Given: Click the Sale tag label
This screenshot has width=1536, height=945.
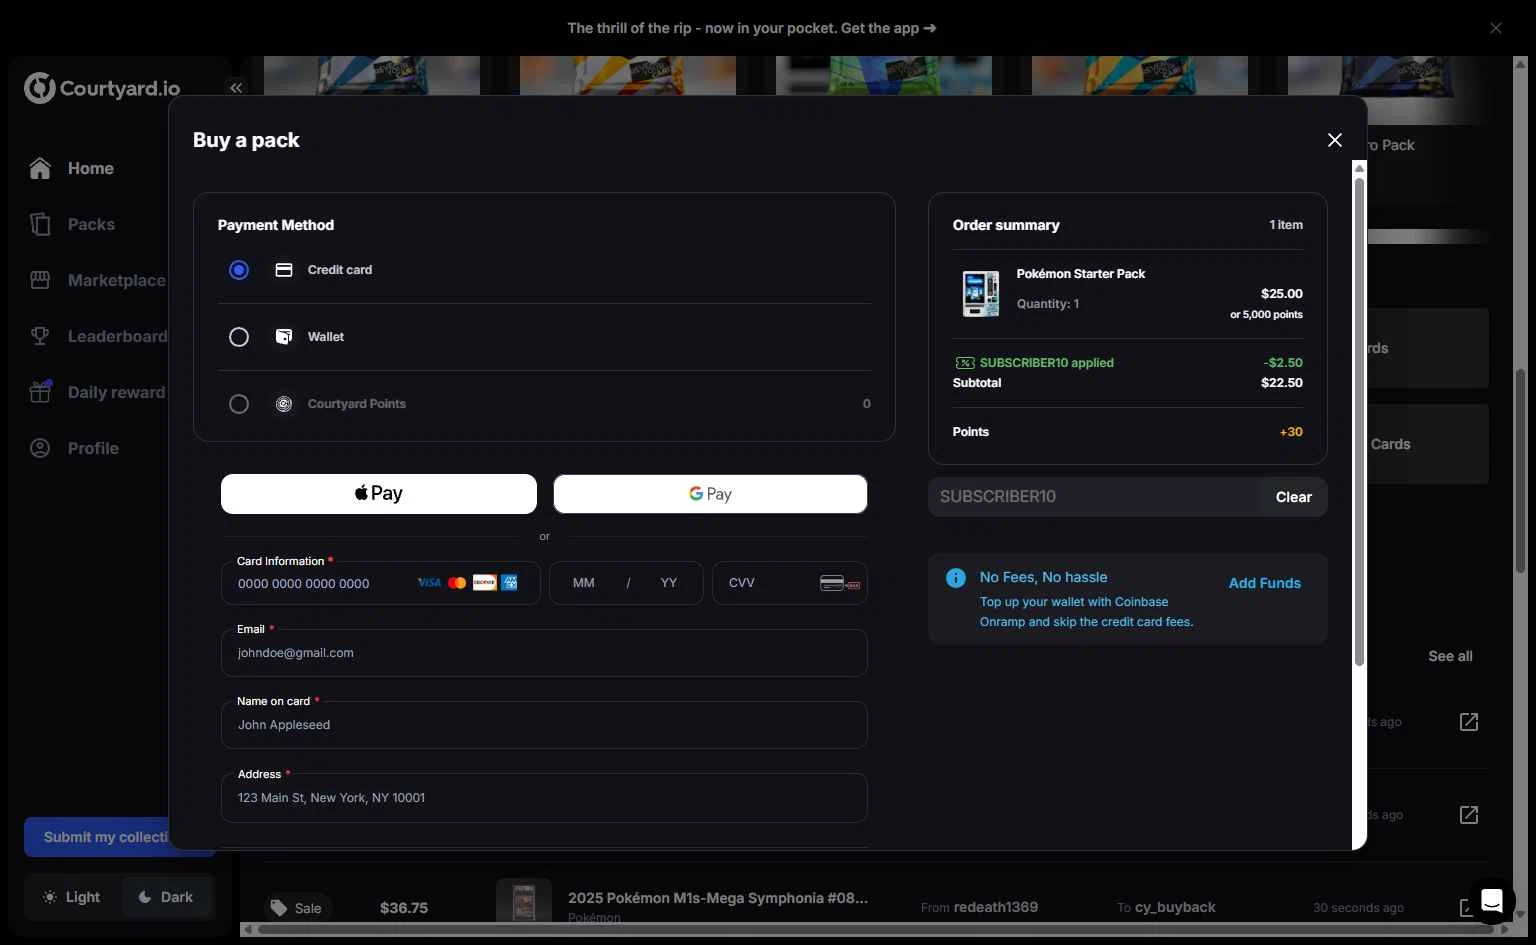Looking at the screenshot, I should (300, 908).
